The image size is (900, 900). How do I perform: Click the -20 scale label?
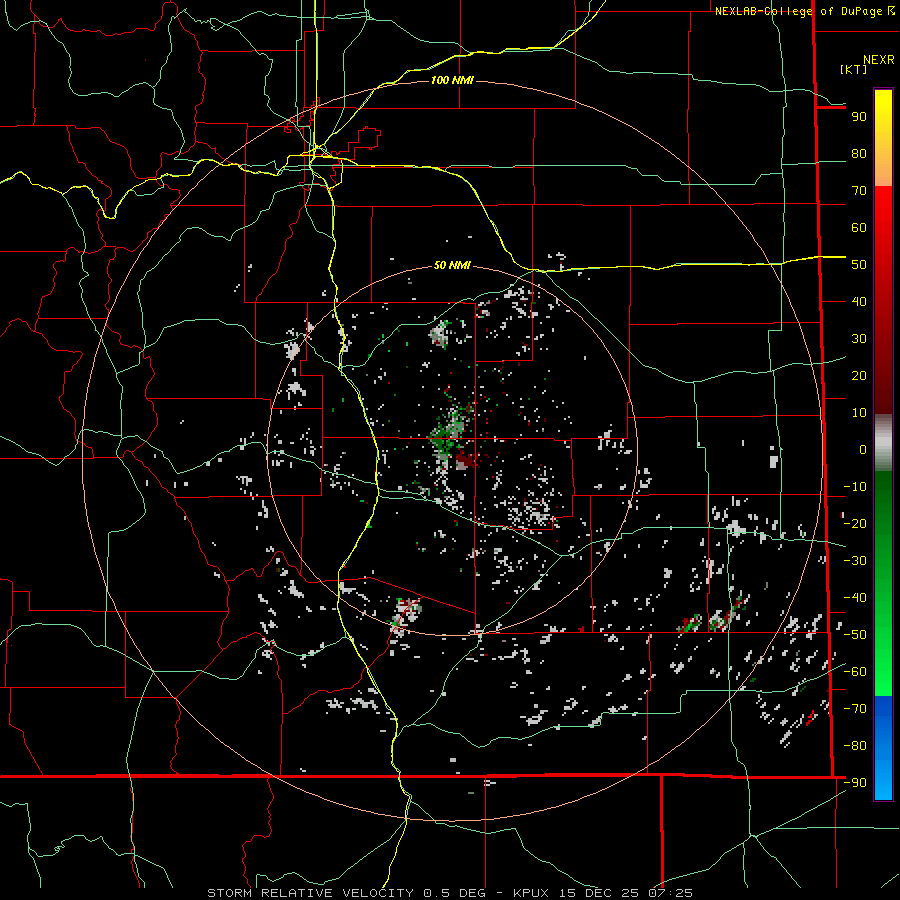[x=855, y=524]
